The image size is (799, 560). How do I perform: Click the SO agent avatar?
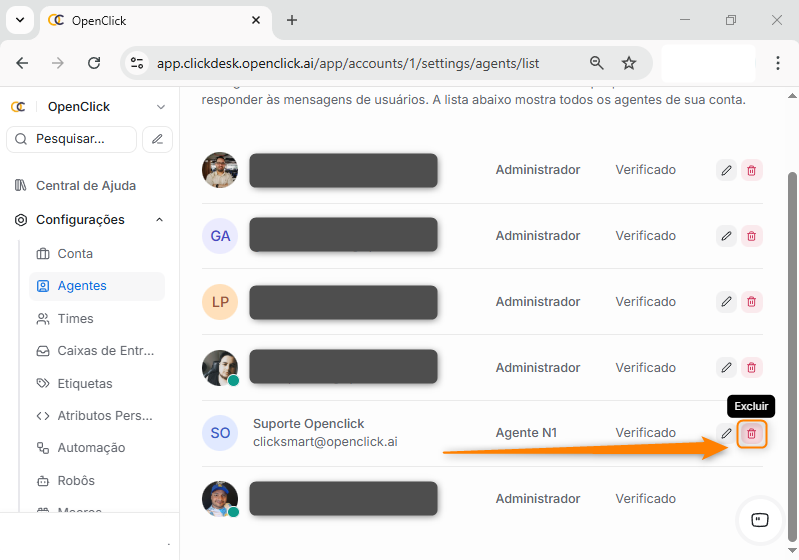(220, 433)
